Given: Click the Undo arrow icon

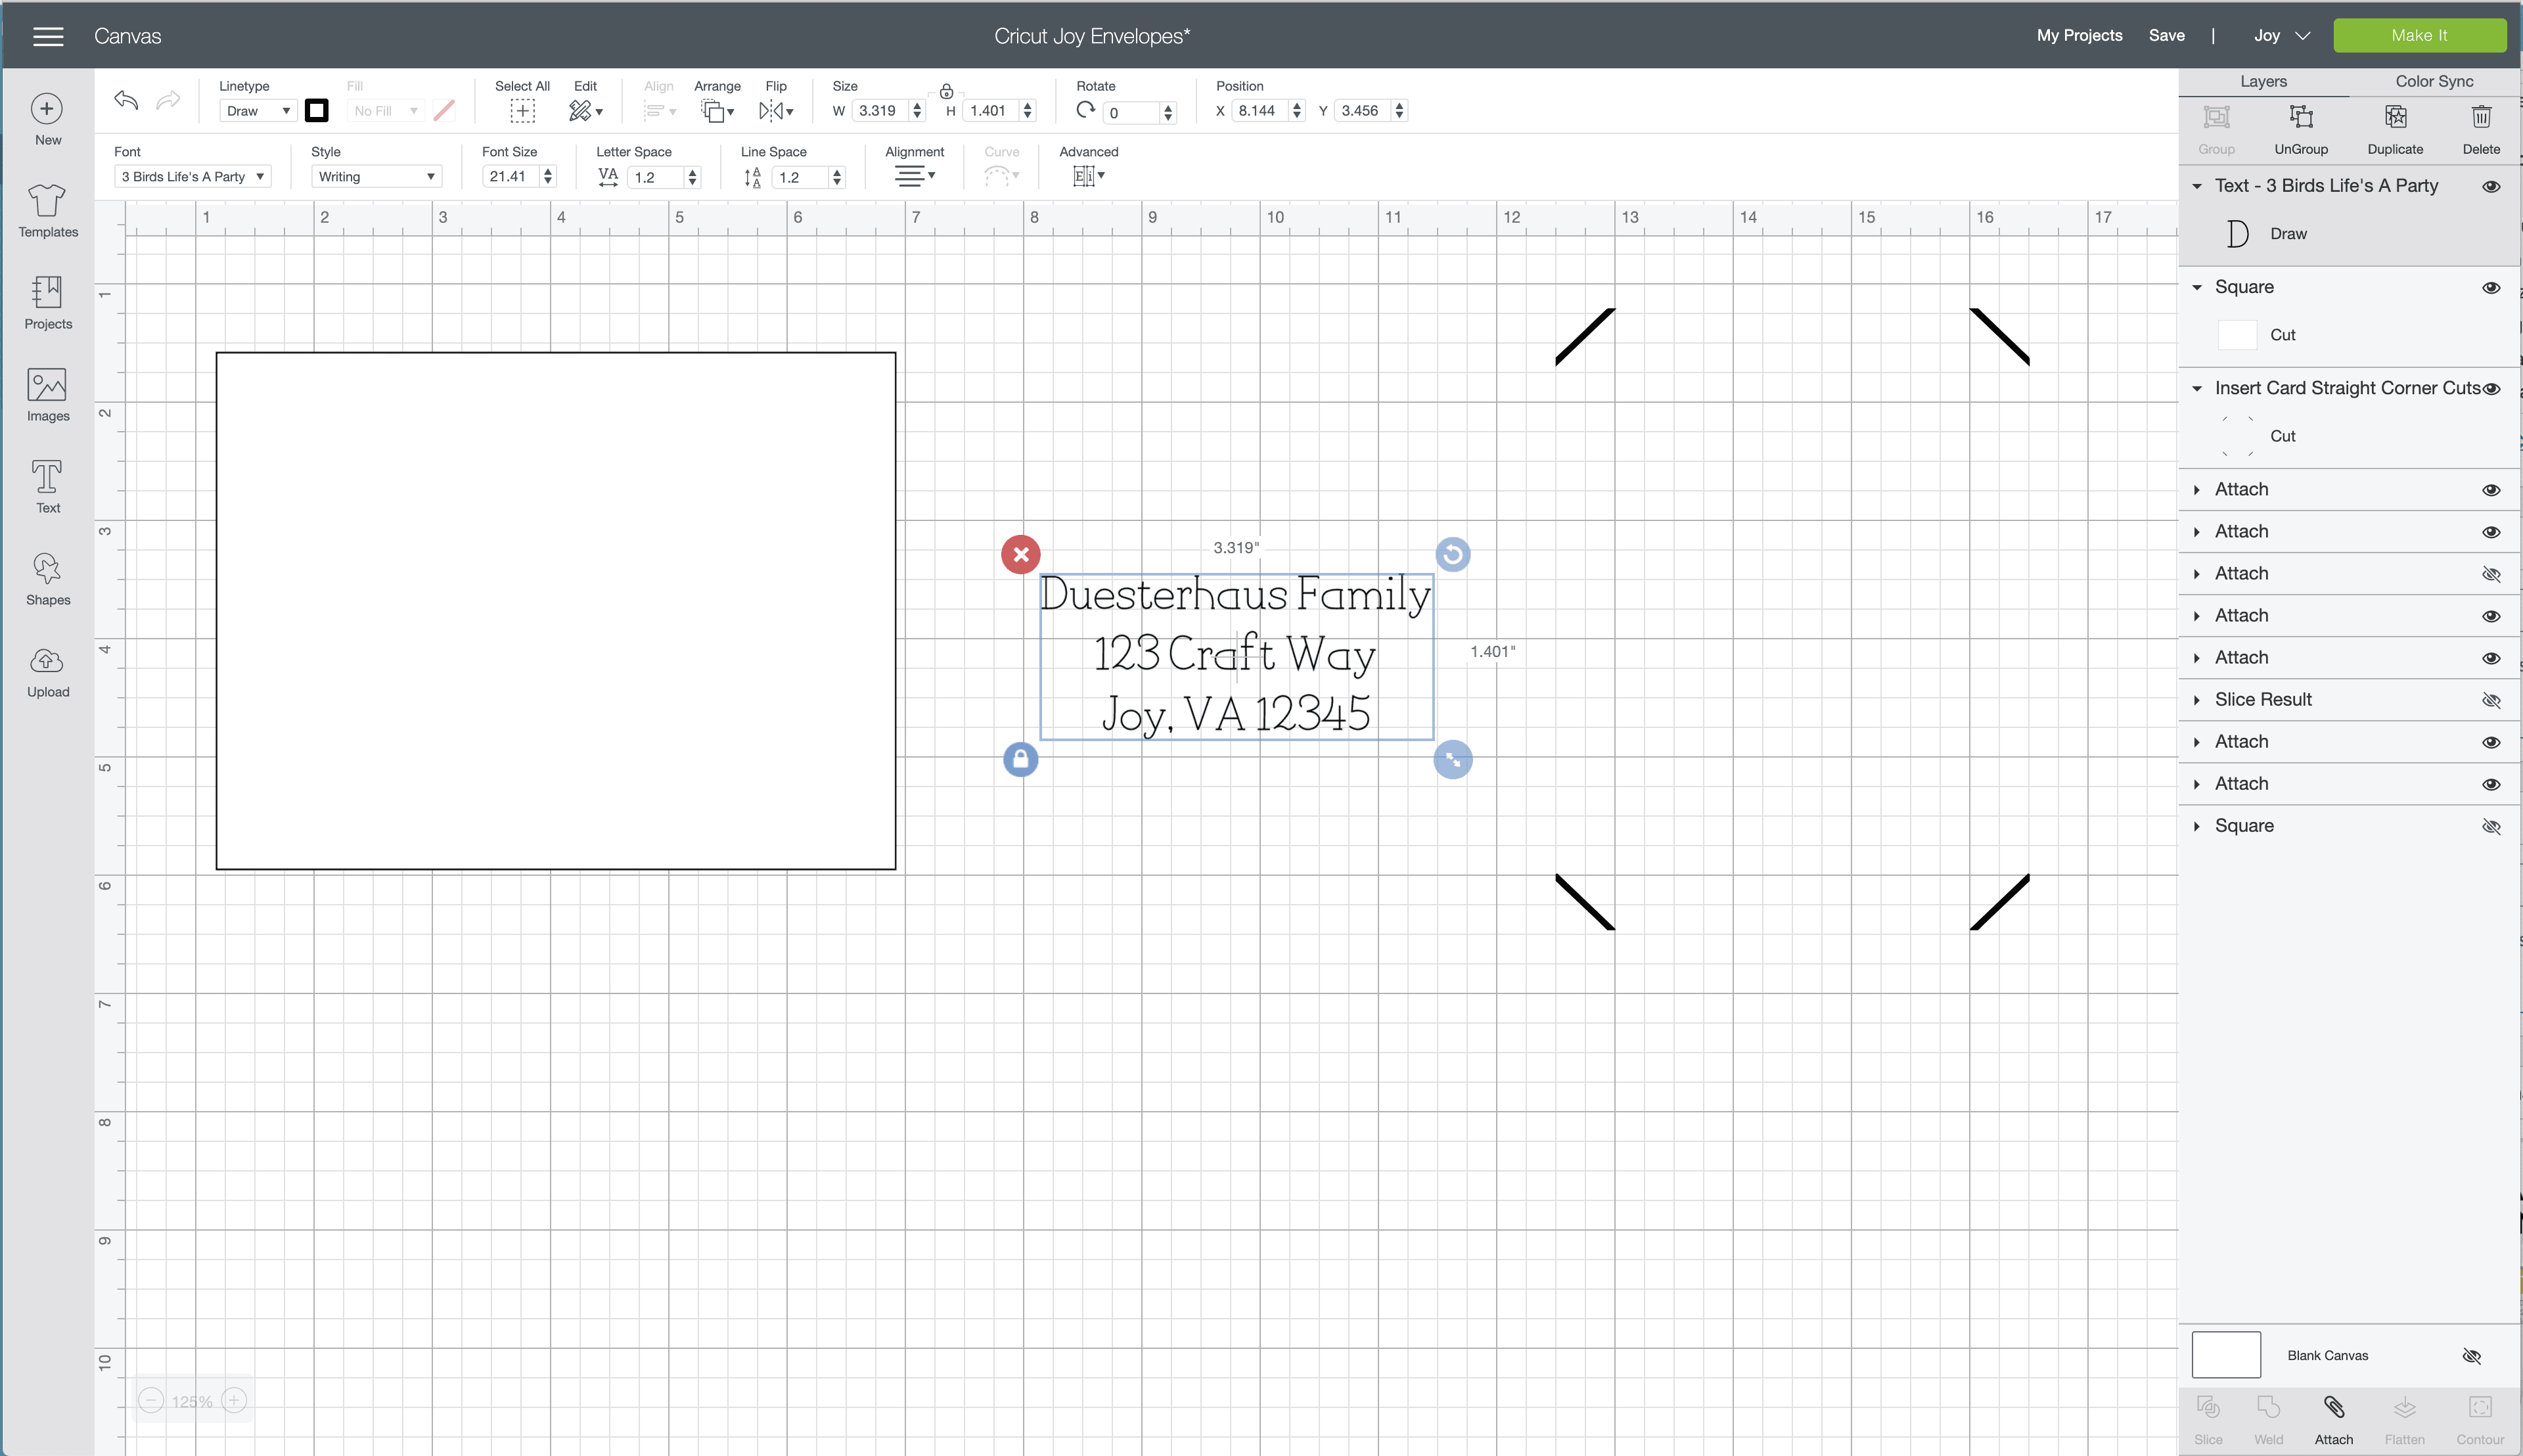Looking at the screenshot, I should tap(126, 100).
